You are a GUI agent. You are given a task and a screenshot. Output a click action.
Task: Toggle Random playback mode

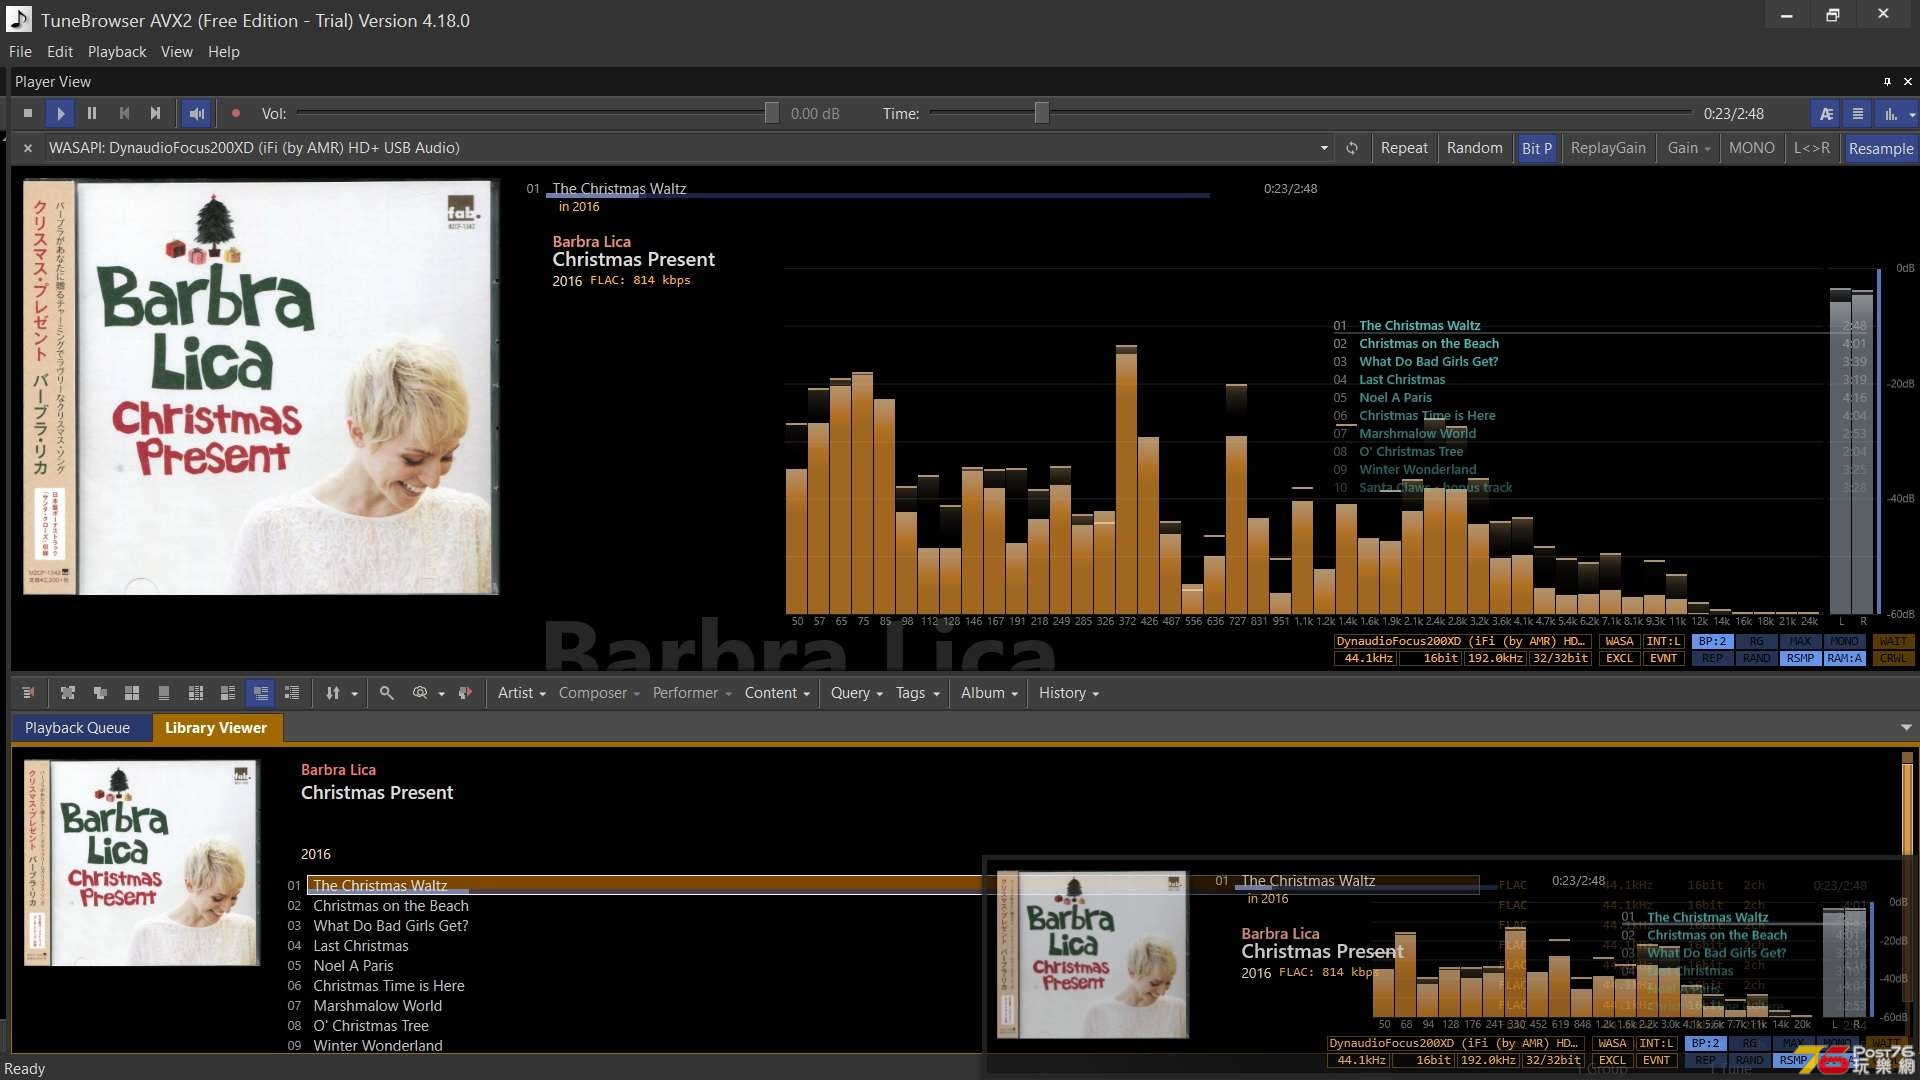pos(1474,148)
